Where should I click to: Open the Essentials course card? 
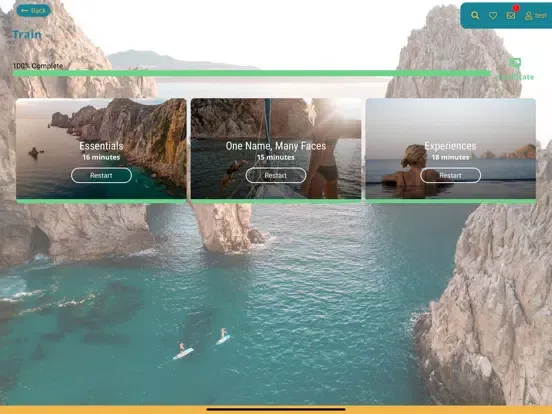coord(101,150)
